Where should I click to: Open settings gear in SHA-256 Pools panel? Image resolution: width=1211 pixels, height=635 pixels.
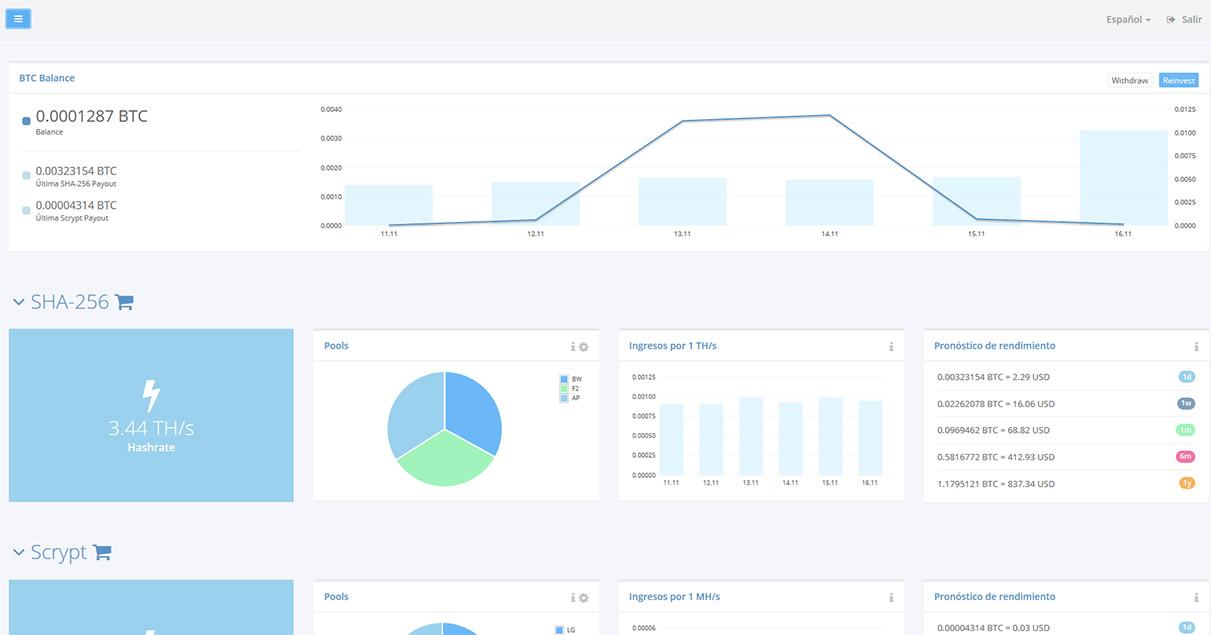(x=584, y=346)
